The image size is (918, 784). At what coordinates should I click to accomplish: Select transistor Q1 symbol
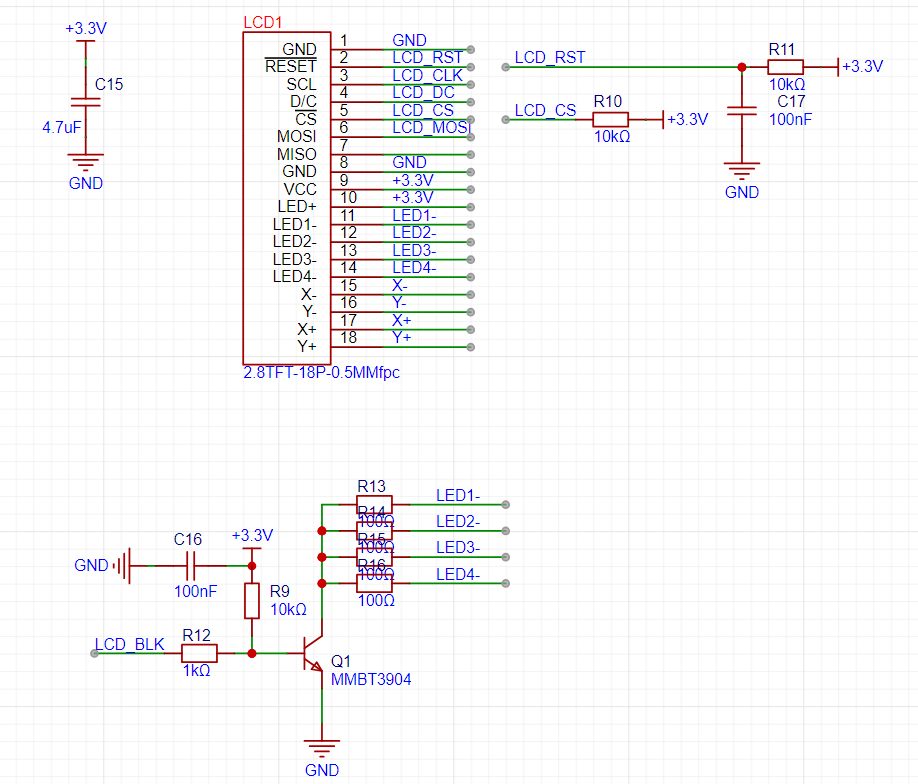click(313, 653)
